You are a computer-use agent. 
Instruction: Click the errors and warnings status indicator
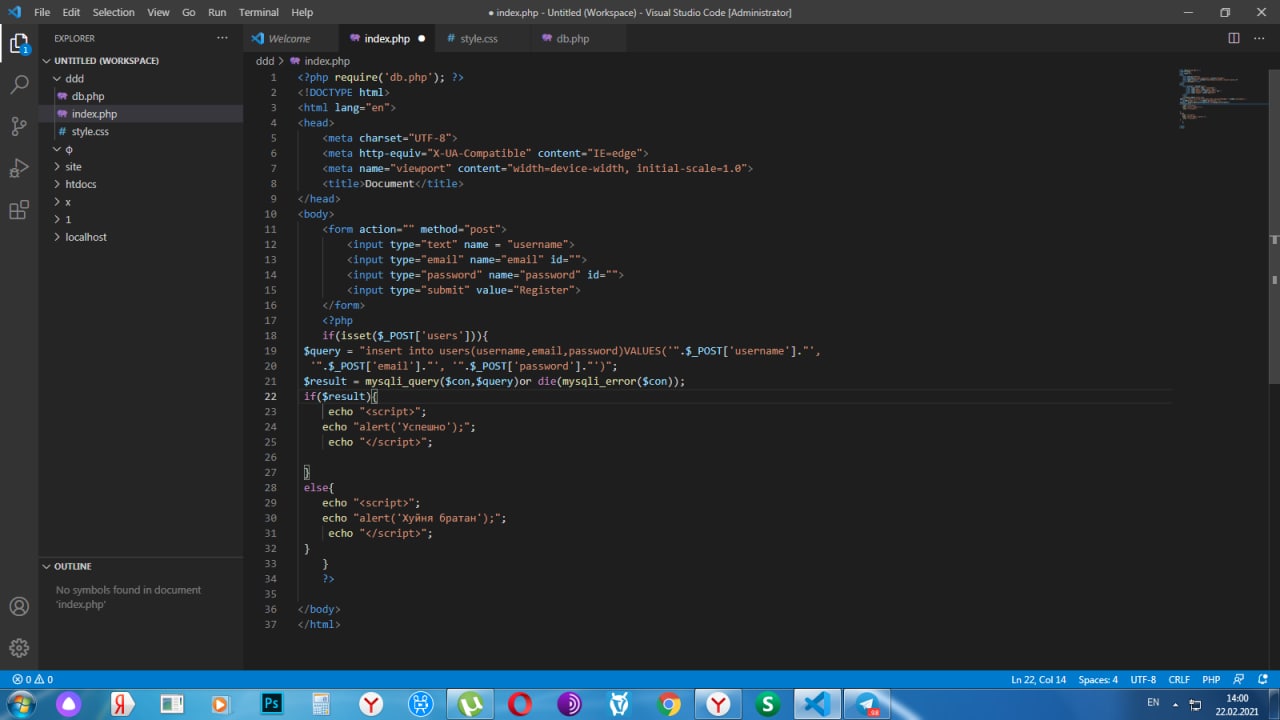[32, 679]
